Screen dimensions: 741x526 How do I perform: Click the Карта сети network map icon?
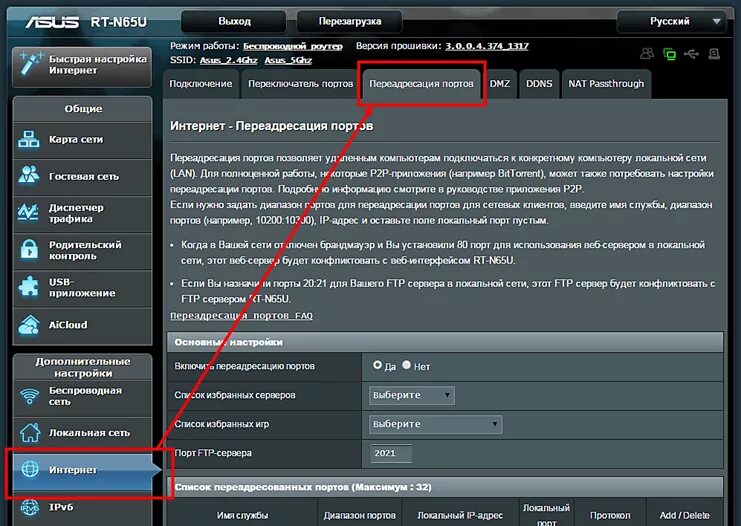point(29,139)
